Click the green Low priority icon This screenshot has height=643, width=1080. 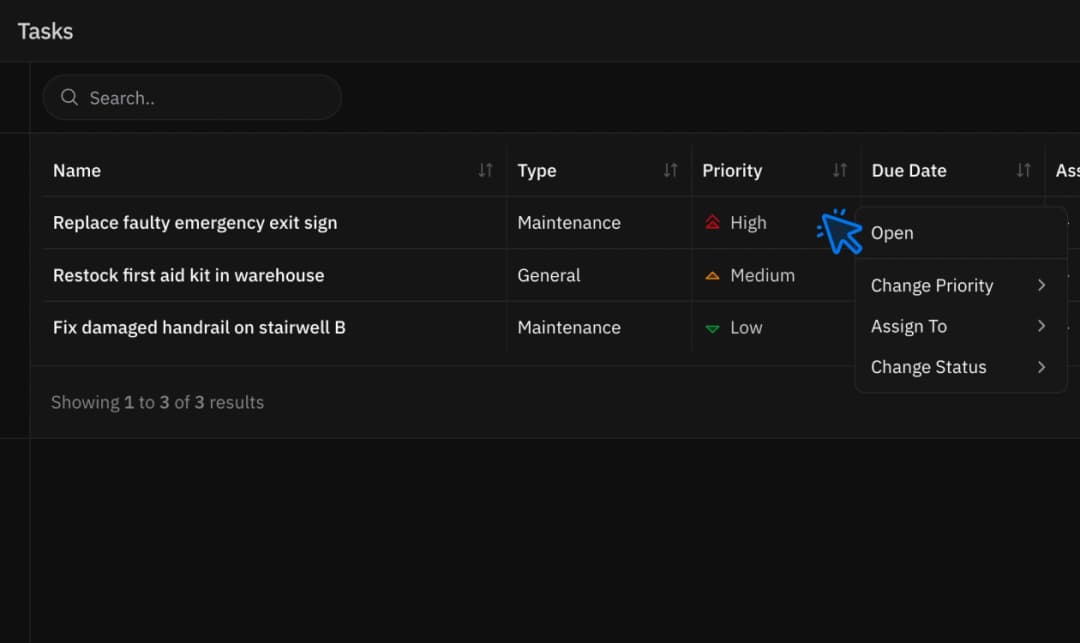(x=712, y=327)
